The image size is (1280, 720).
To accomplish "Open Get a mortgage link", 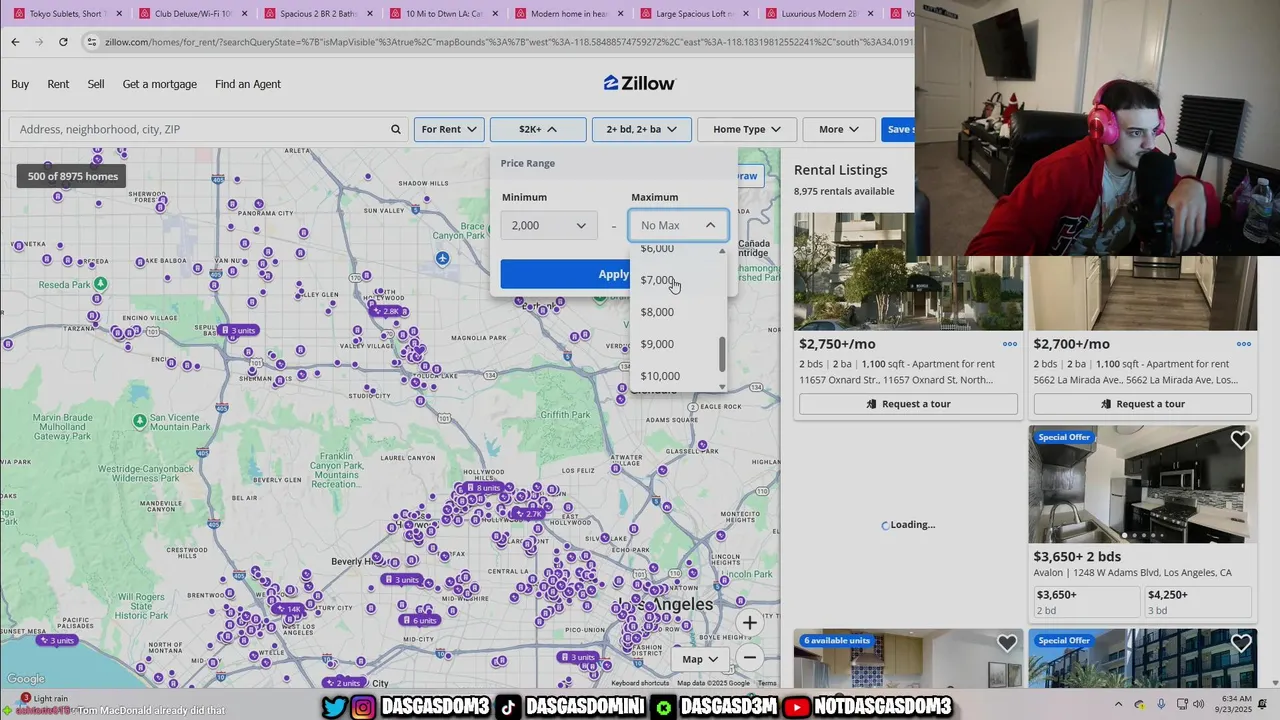I will (160, 84).
